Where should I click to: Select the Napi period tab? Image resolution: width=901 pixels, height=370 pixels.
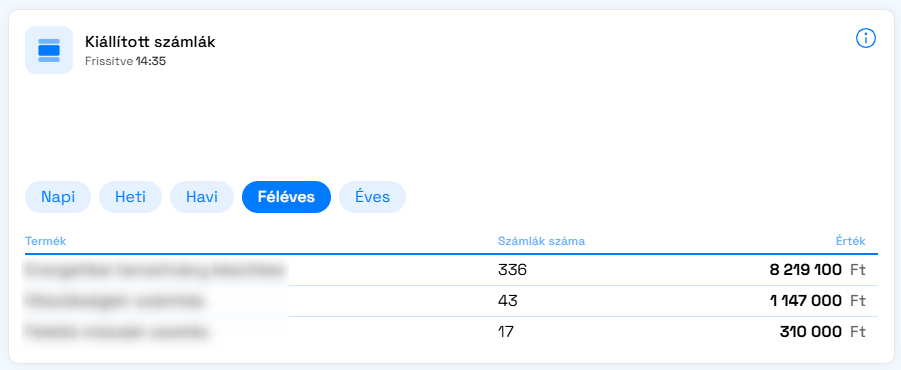pos(58,197)
